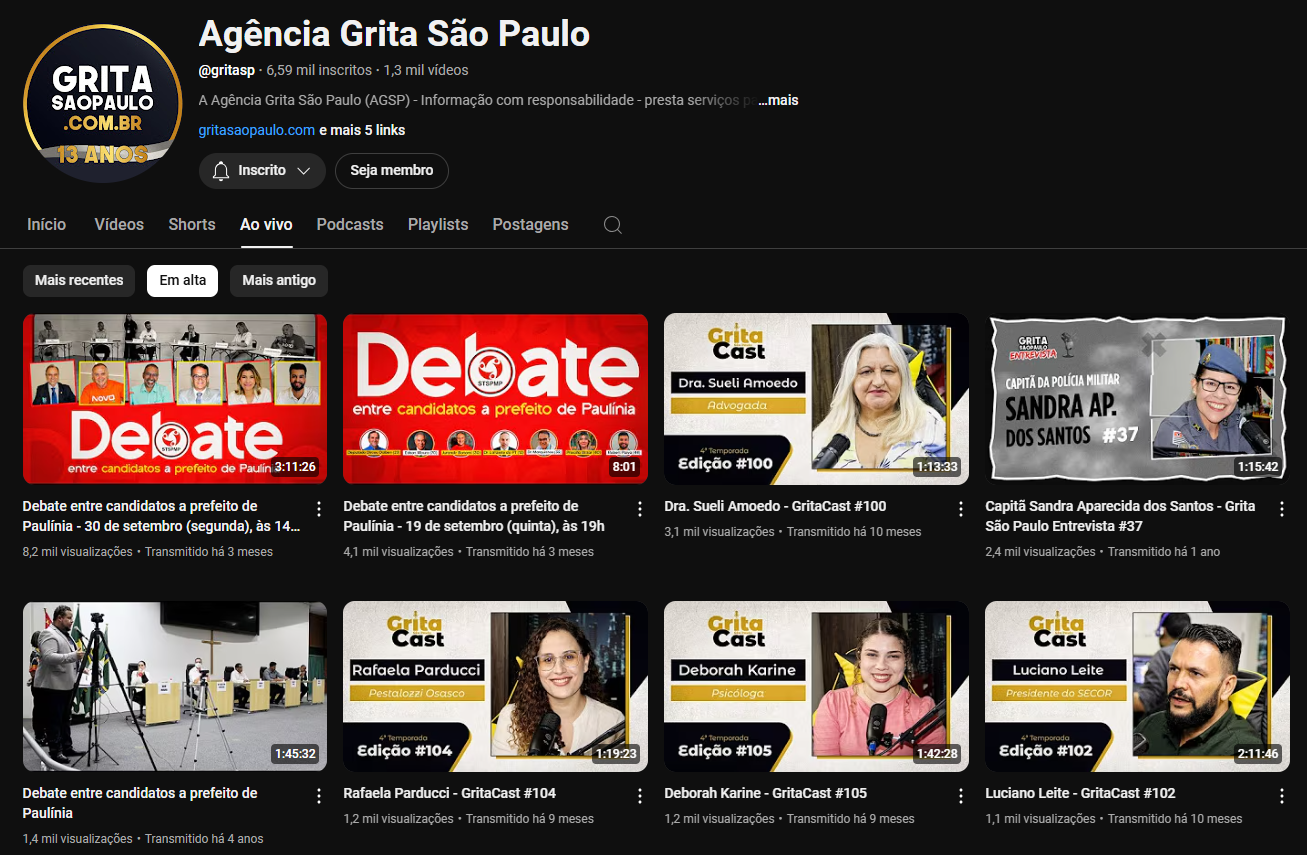Click "1,3 mil vídeos" text
The image size is (1307, 855).
coord(426,71)
